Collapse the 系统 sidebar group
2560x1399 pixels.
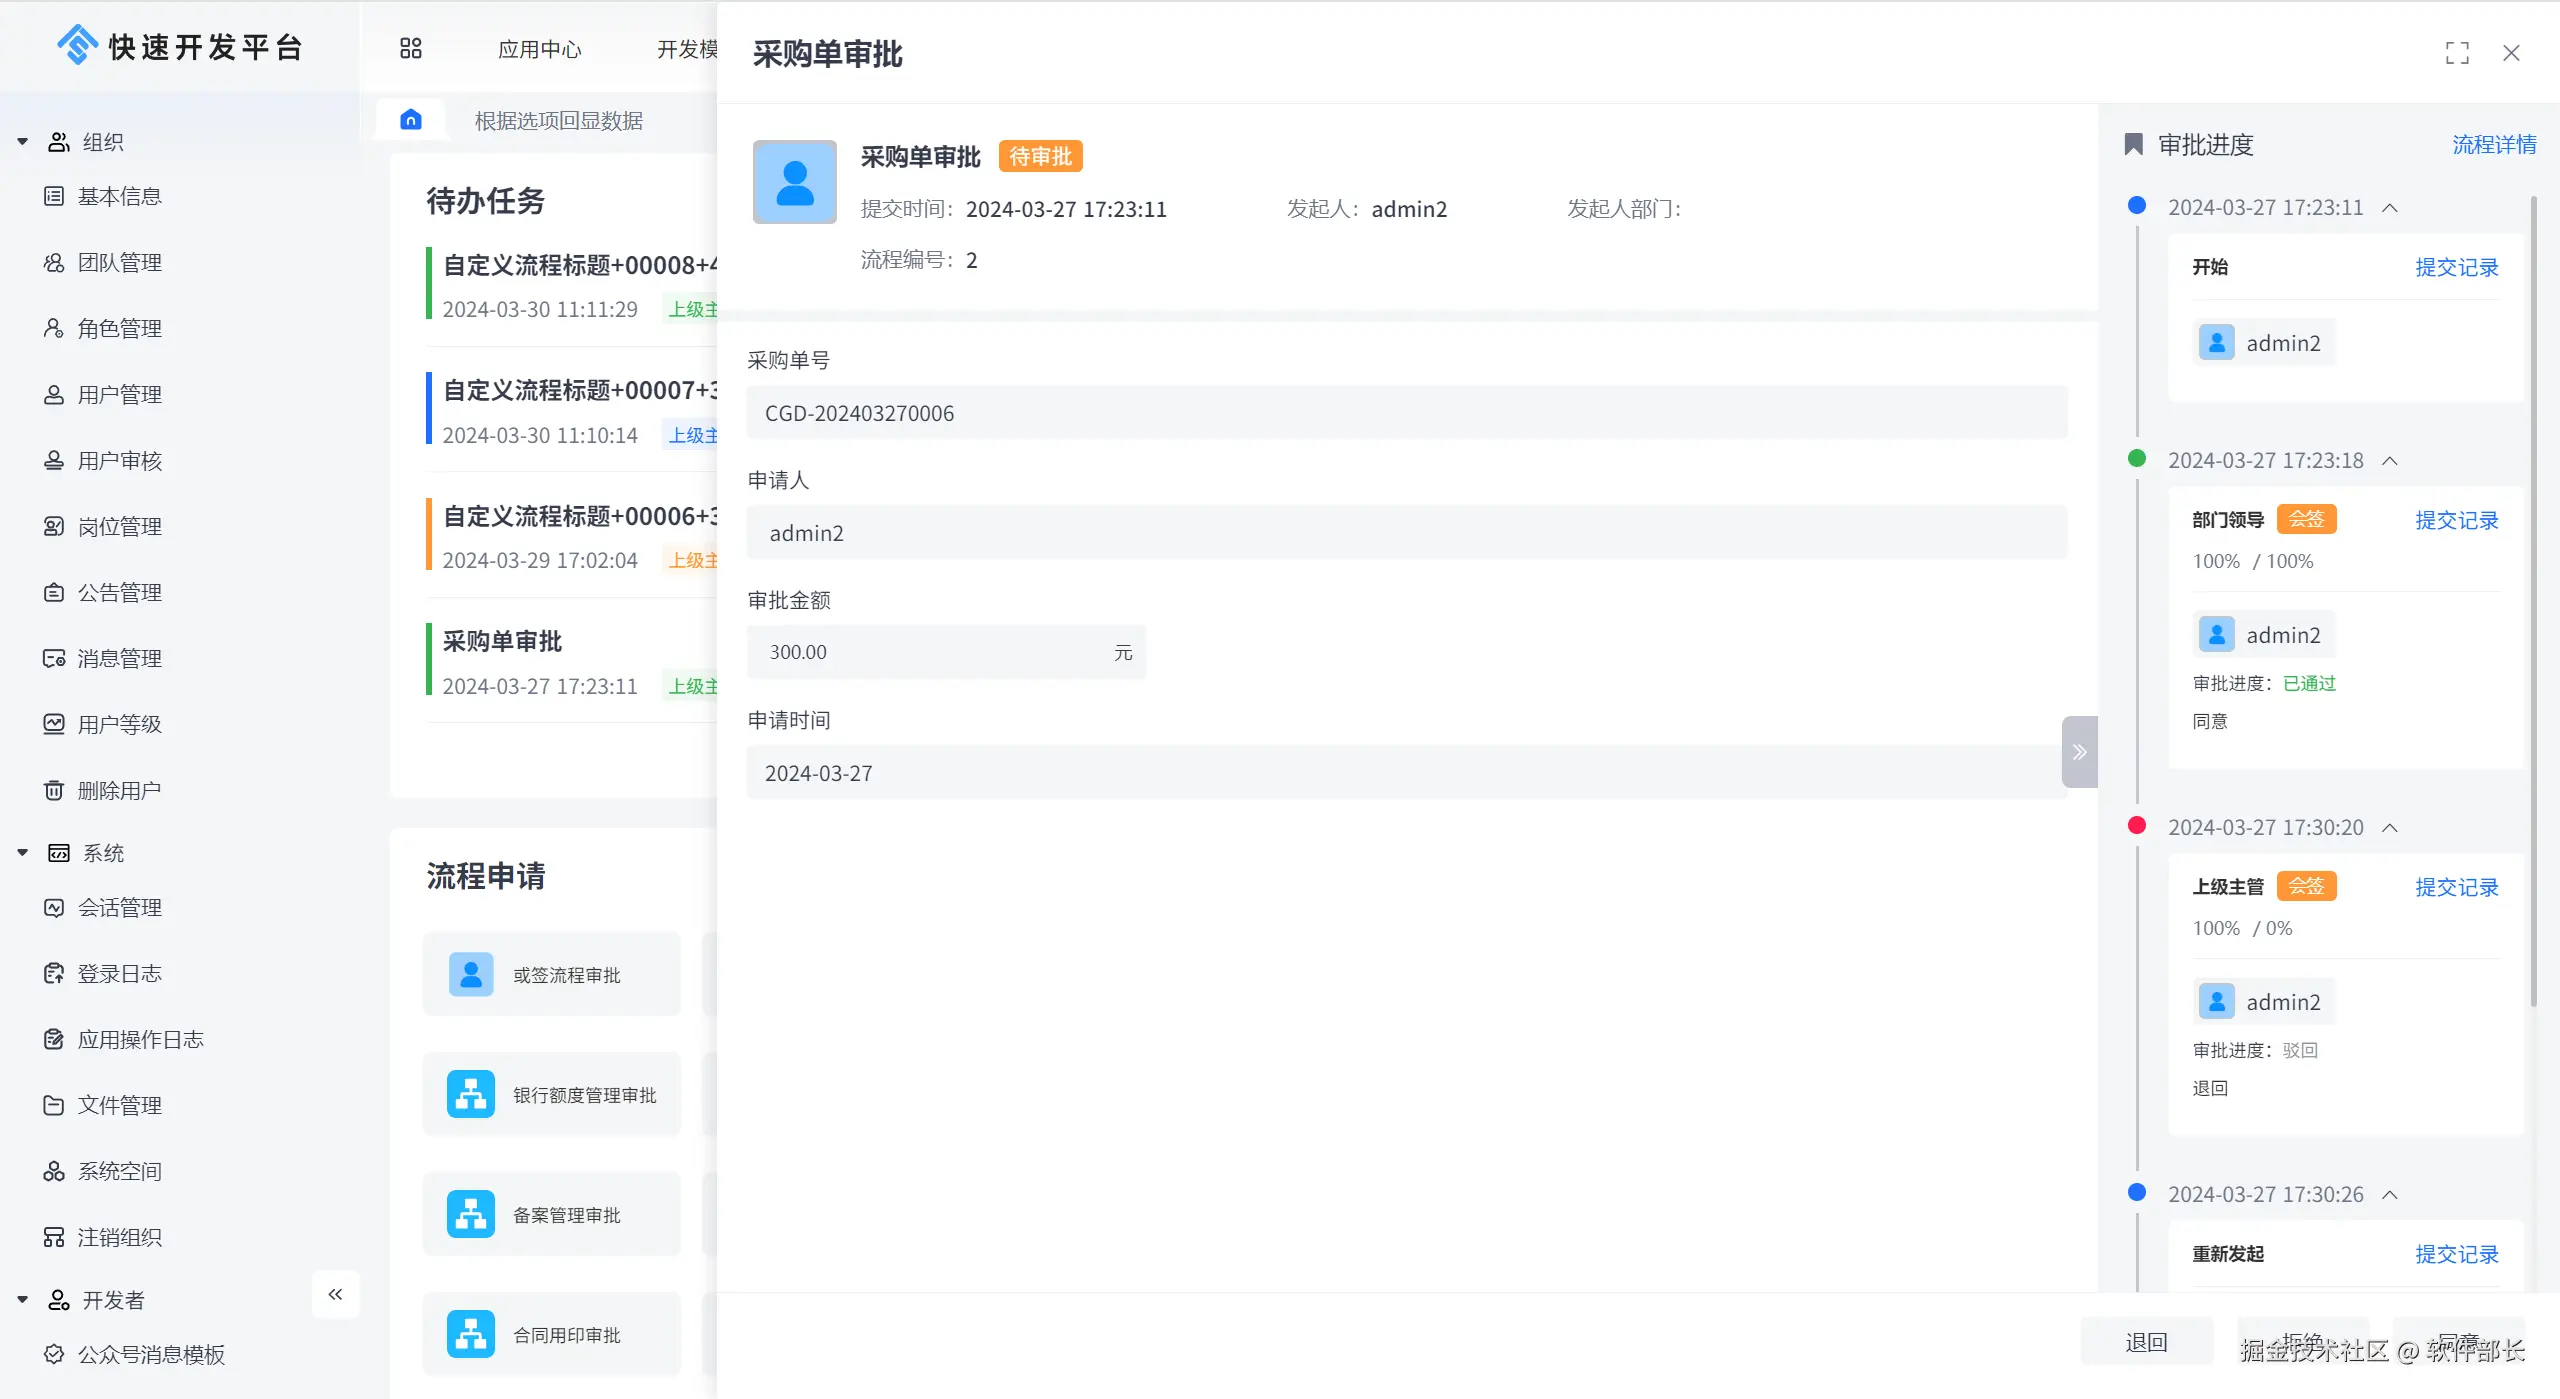pyautogui.click(x=22, y=853)
